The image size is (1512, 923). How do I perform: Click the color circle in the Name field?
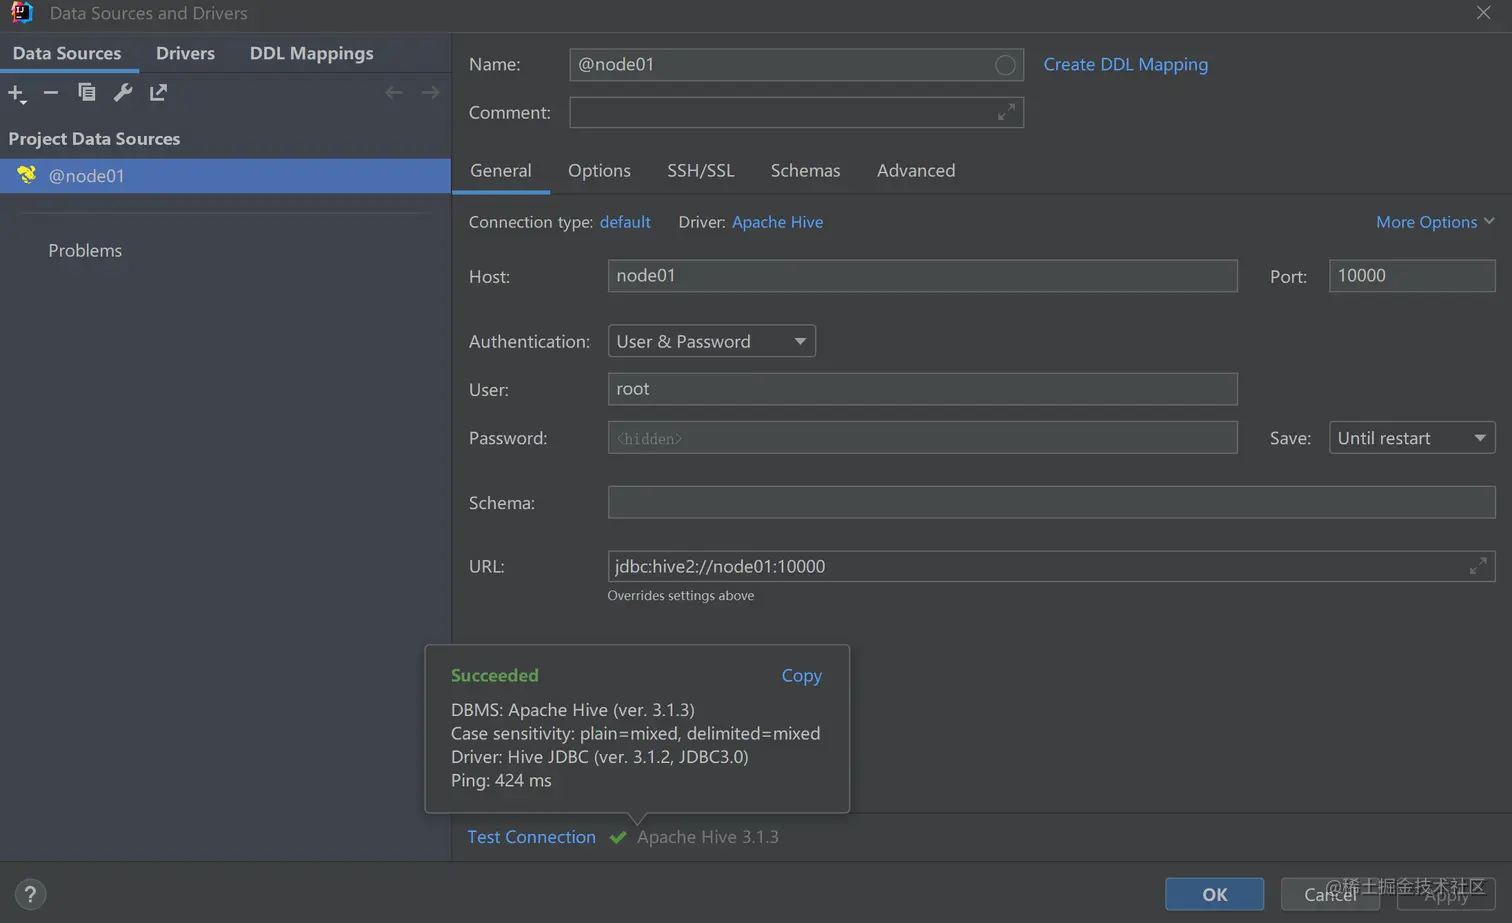[x=1005, y=65]
